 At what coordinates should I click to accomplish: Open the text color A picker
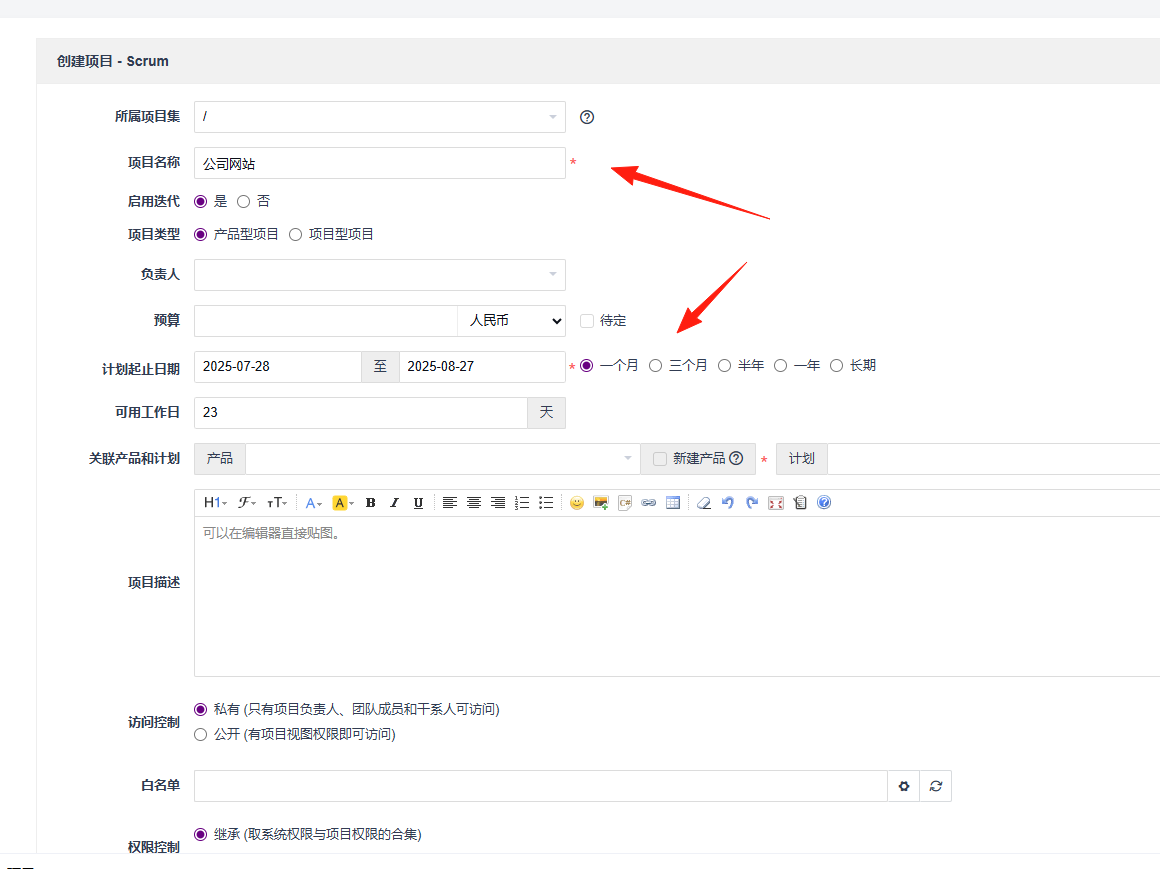pyautogui.click(x=314, y=503)
